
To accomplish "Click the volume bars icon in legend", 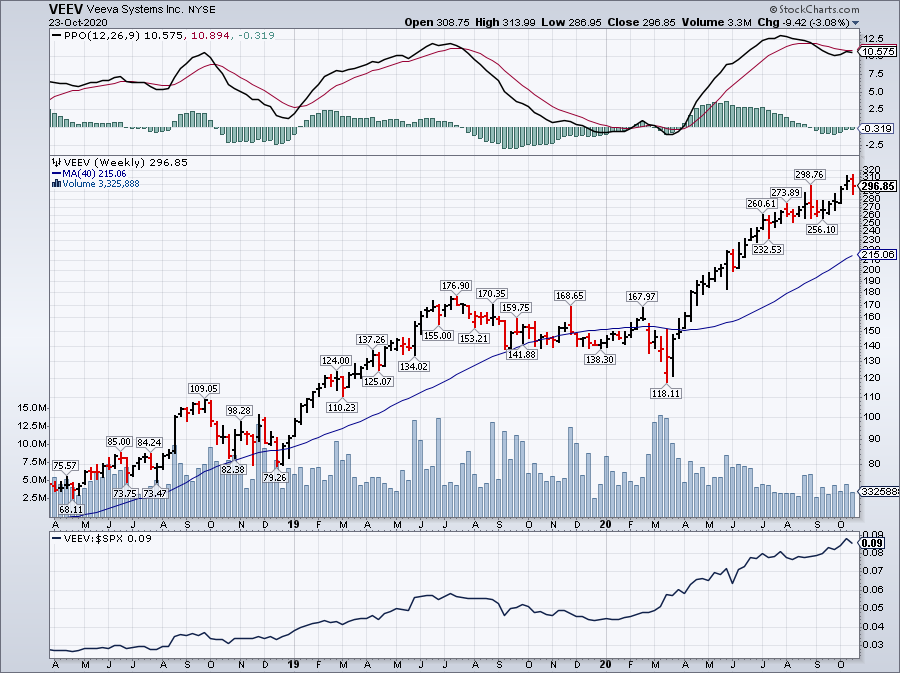I will click(x=56, y=184).
